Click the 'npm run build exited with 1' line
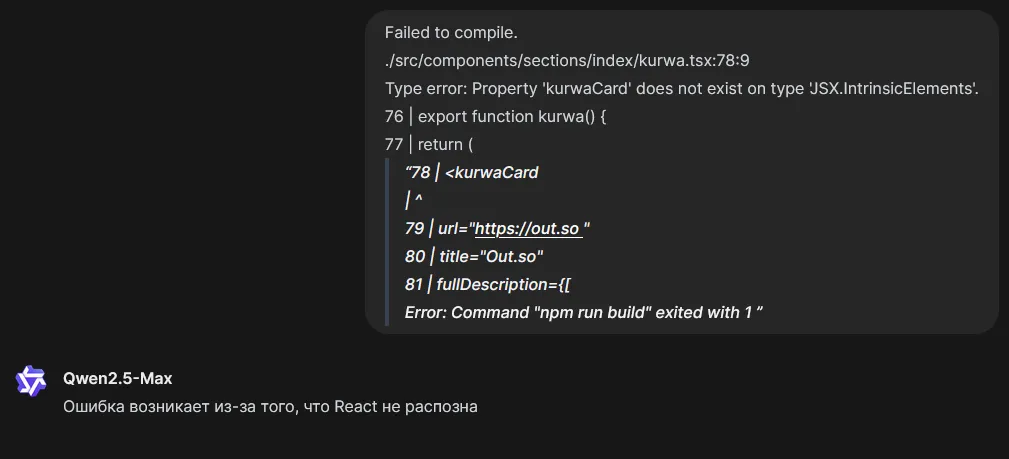 point(584,313)
